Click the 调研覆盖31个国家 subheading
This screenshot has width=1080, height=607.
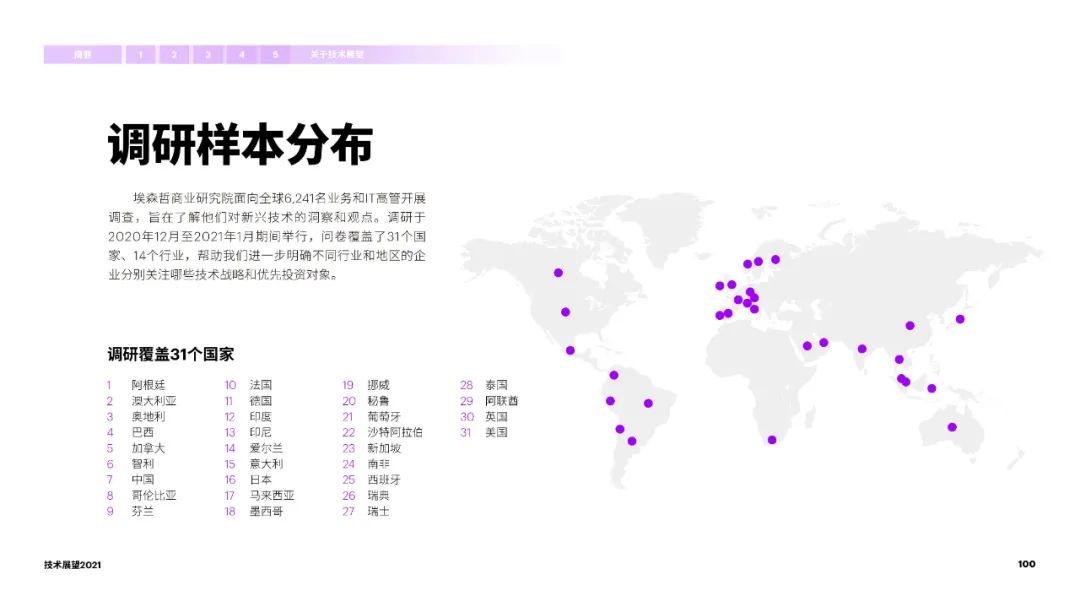pyautogui.click(x=171, y=354)
